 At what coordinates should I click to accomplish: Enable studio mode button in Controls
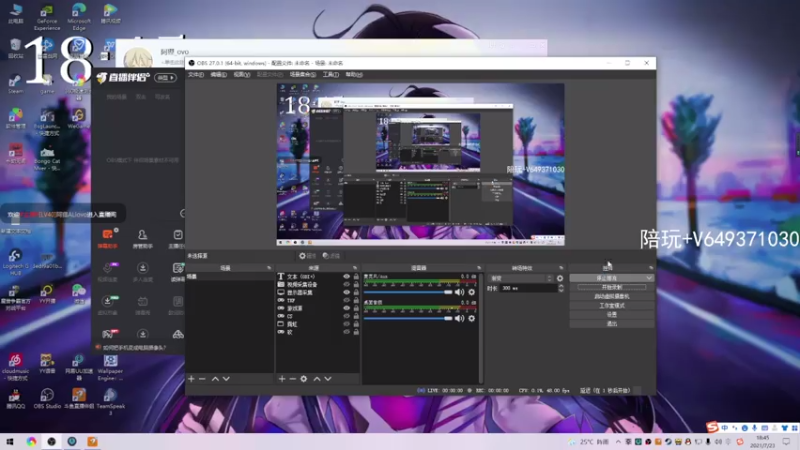pyautogui.click(x=612, y=306)
